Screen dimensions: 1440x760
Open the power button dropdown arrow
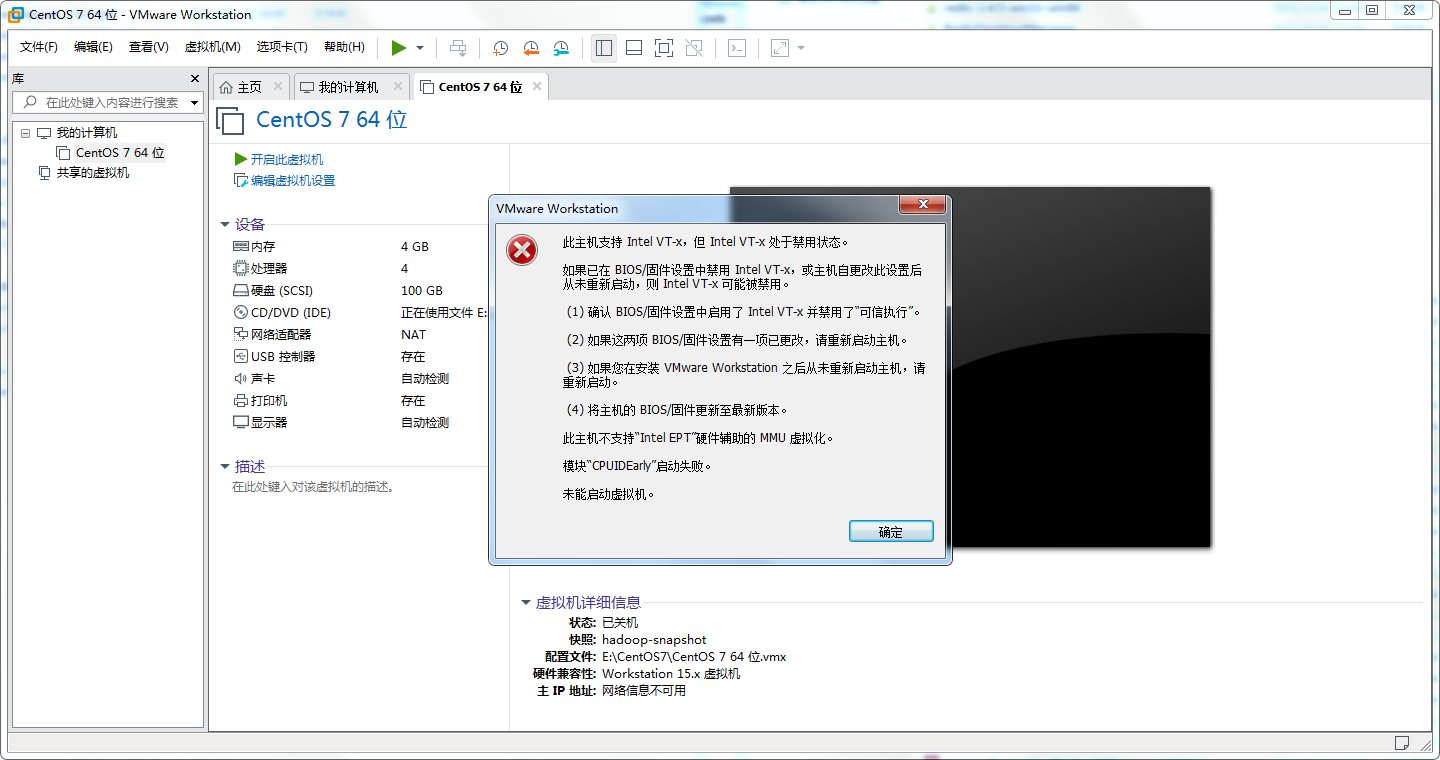[418, 47]
